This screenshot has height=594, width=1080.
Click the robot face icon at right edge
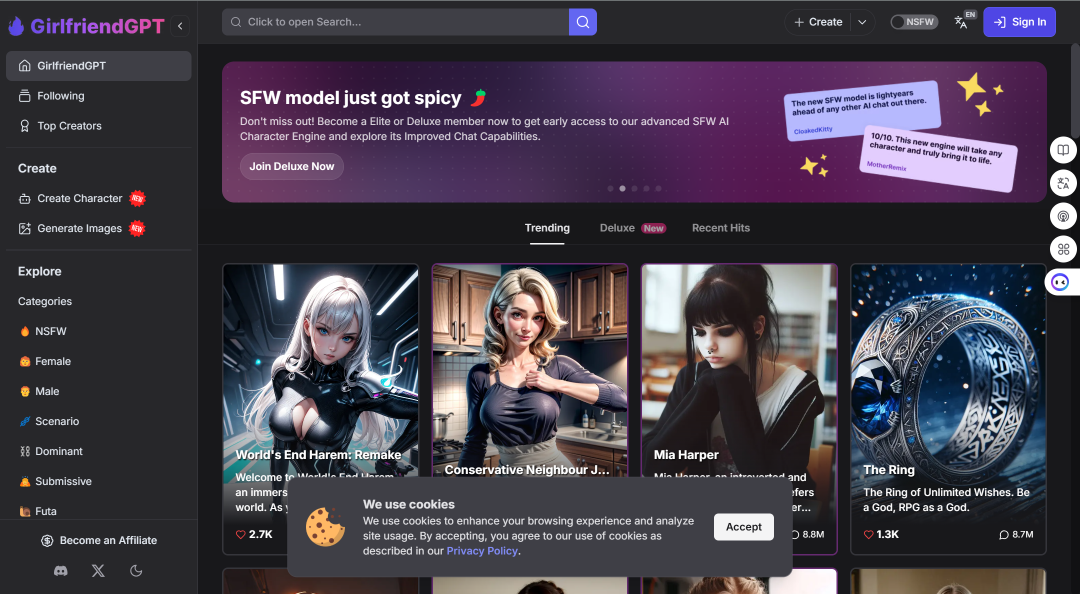(1061, 282)
